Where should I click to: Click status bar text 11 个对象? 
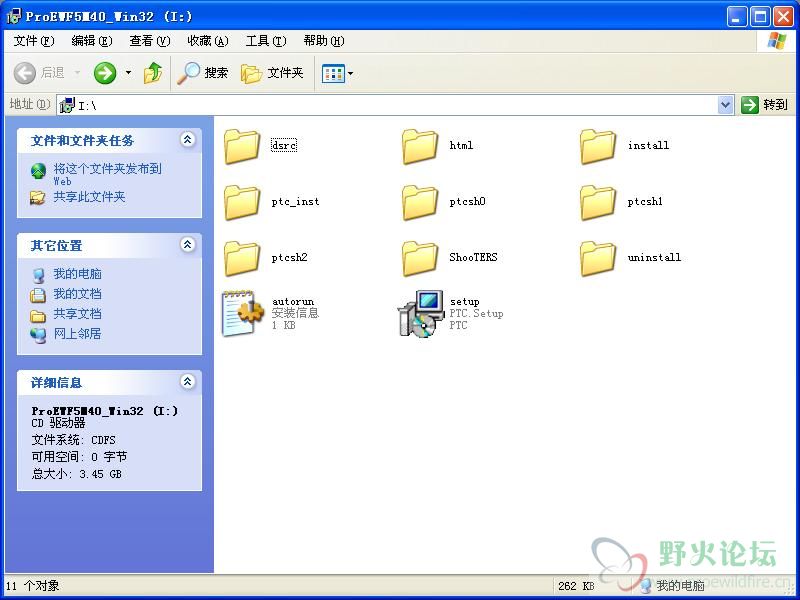[x=33, y=586]
